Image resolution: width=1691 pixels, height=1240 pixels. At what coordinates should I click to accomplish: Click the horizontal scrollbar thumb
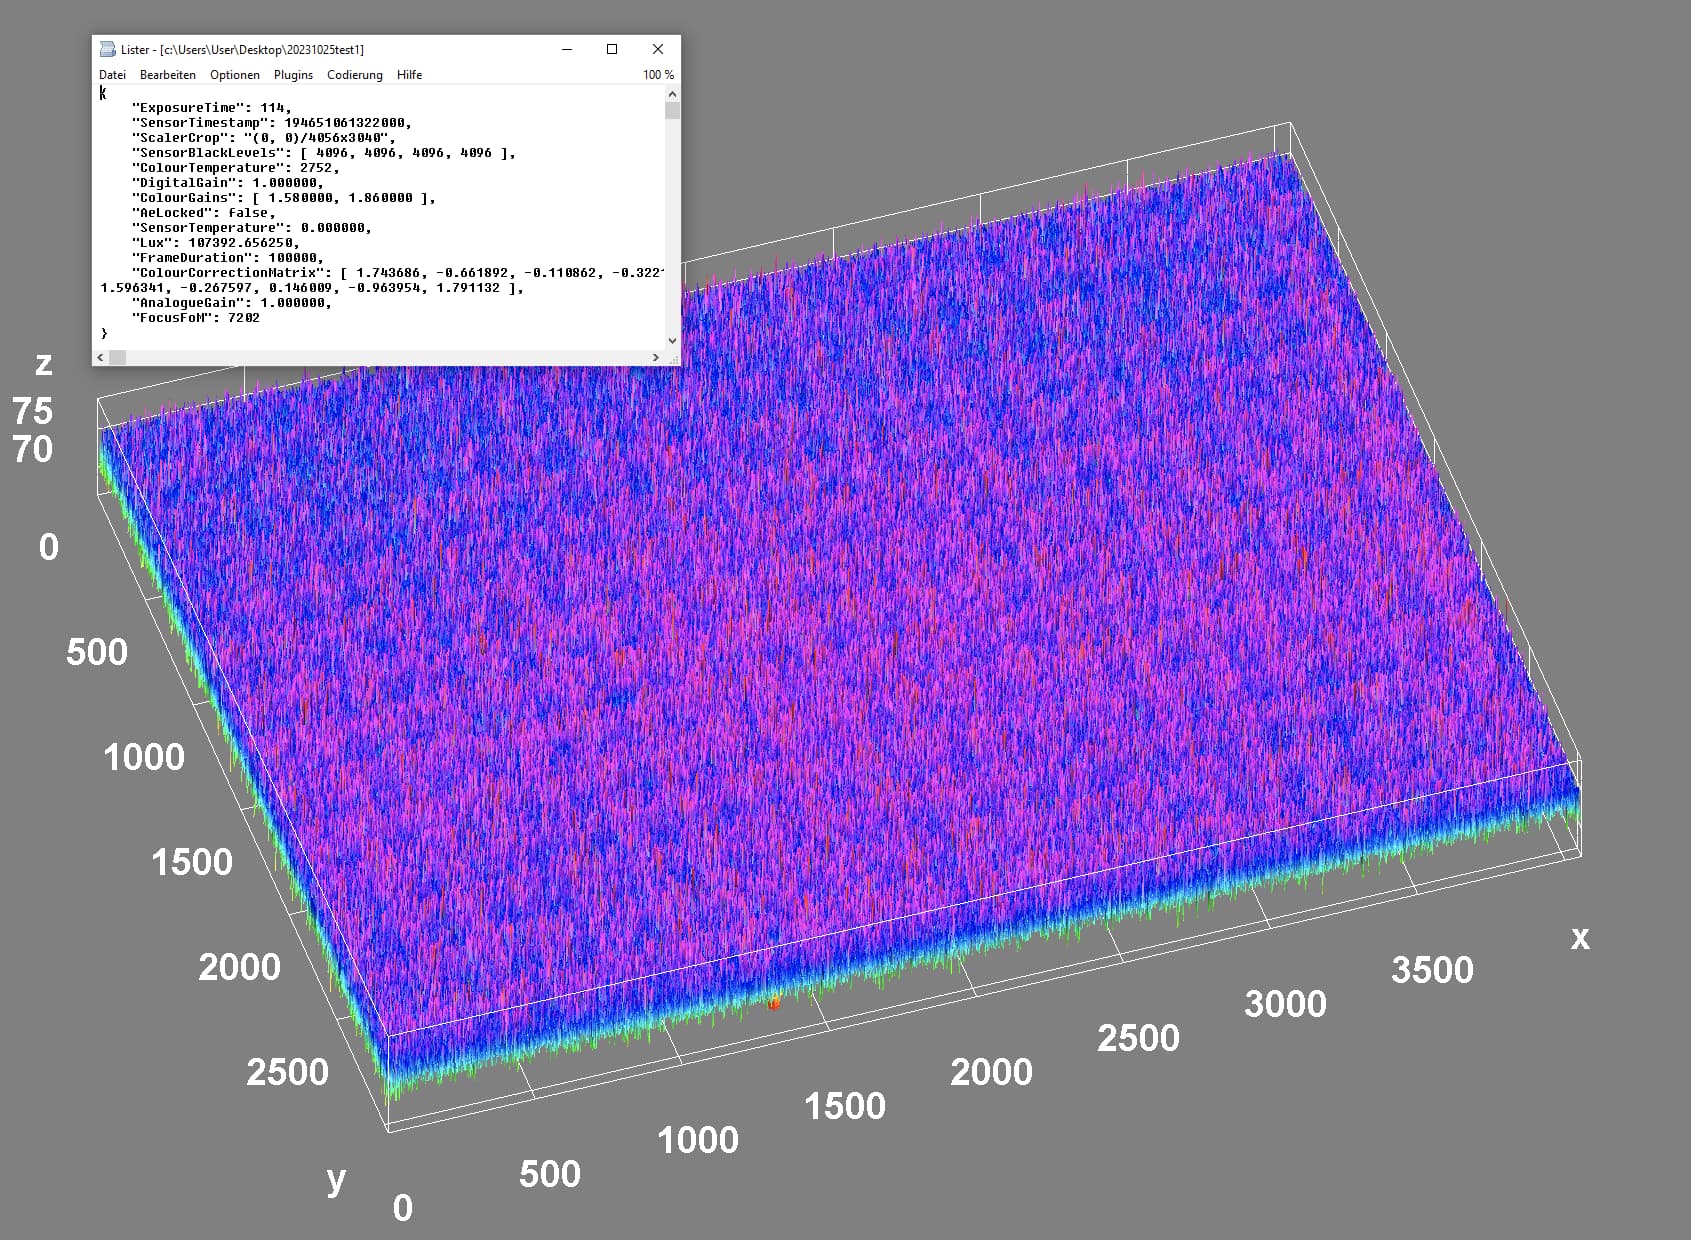117,357
